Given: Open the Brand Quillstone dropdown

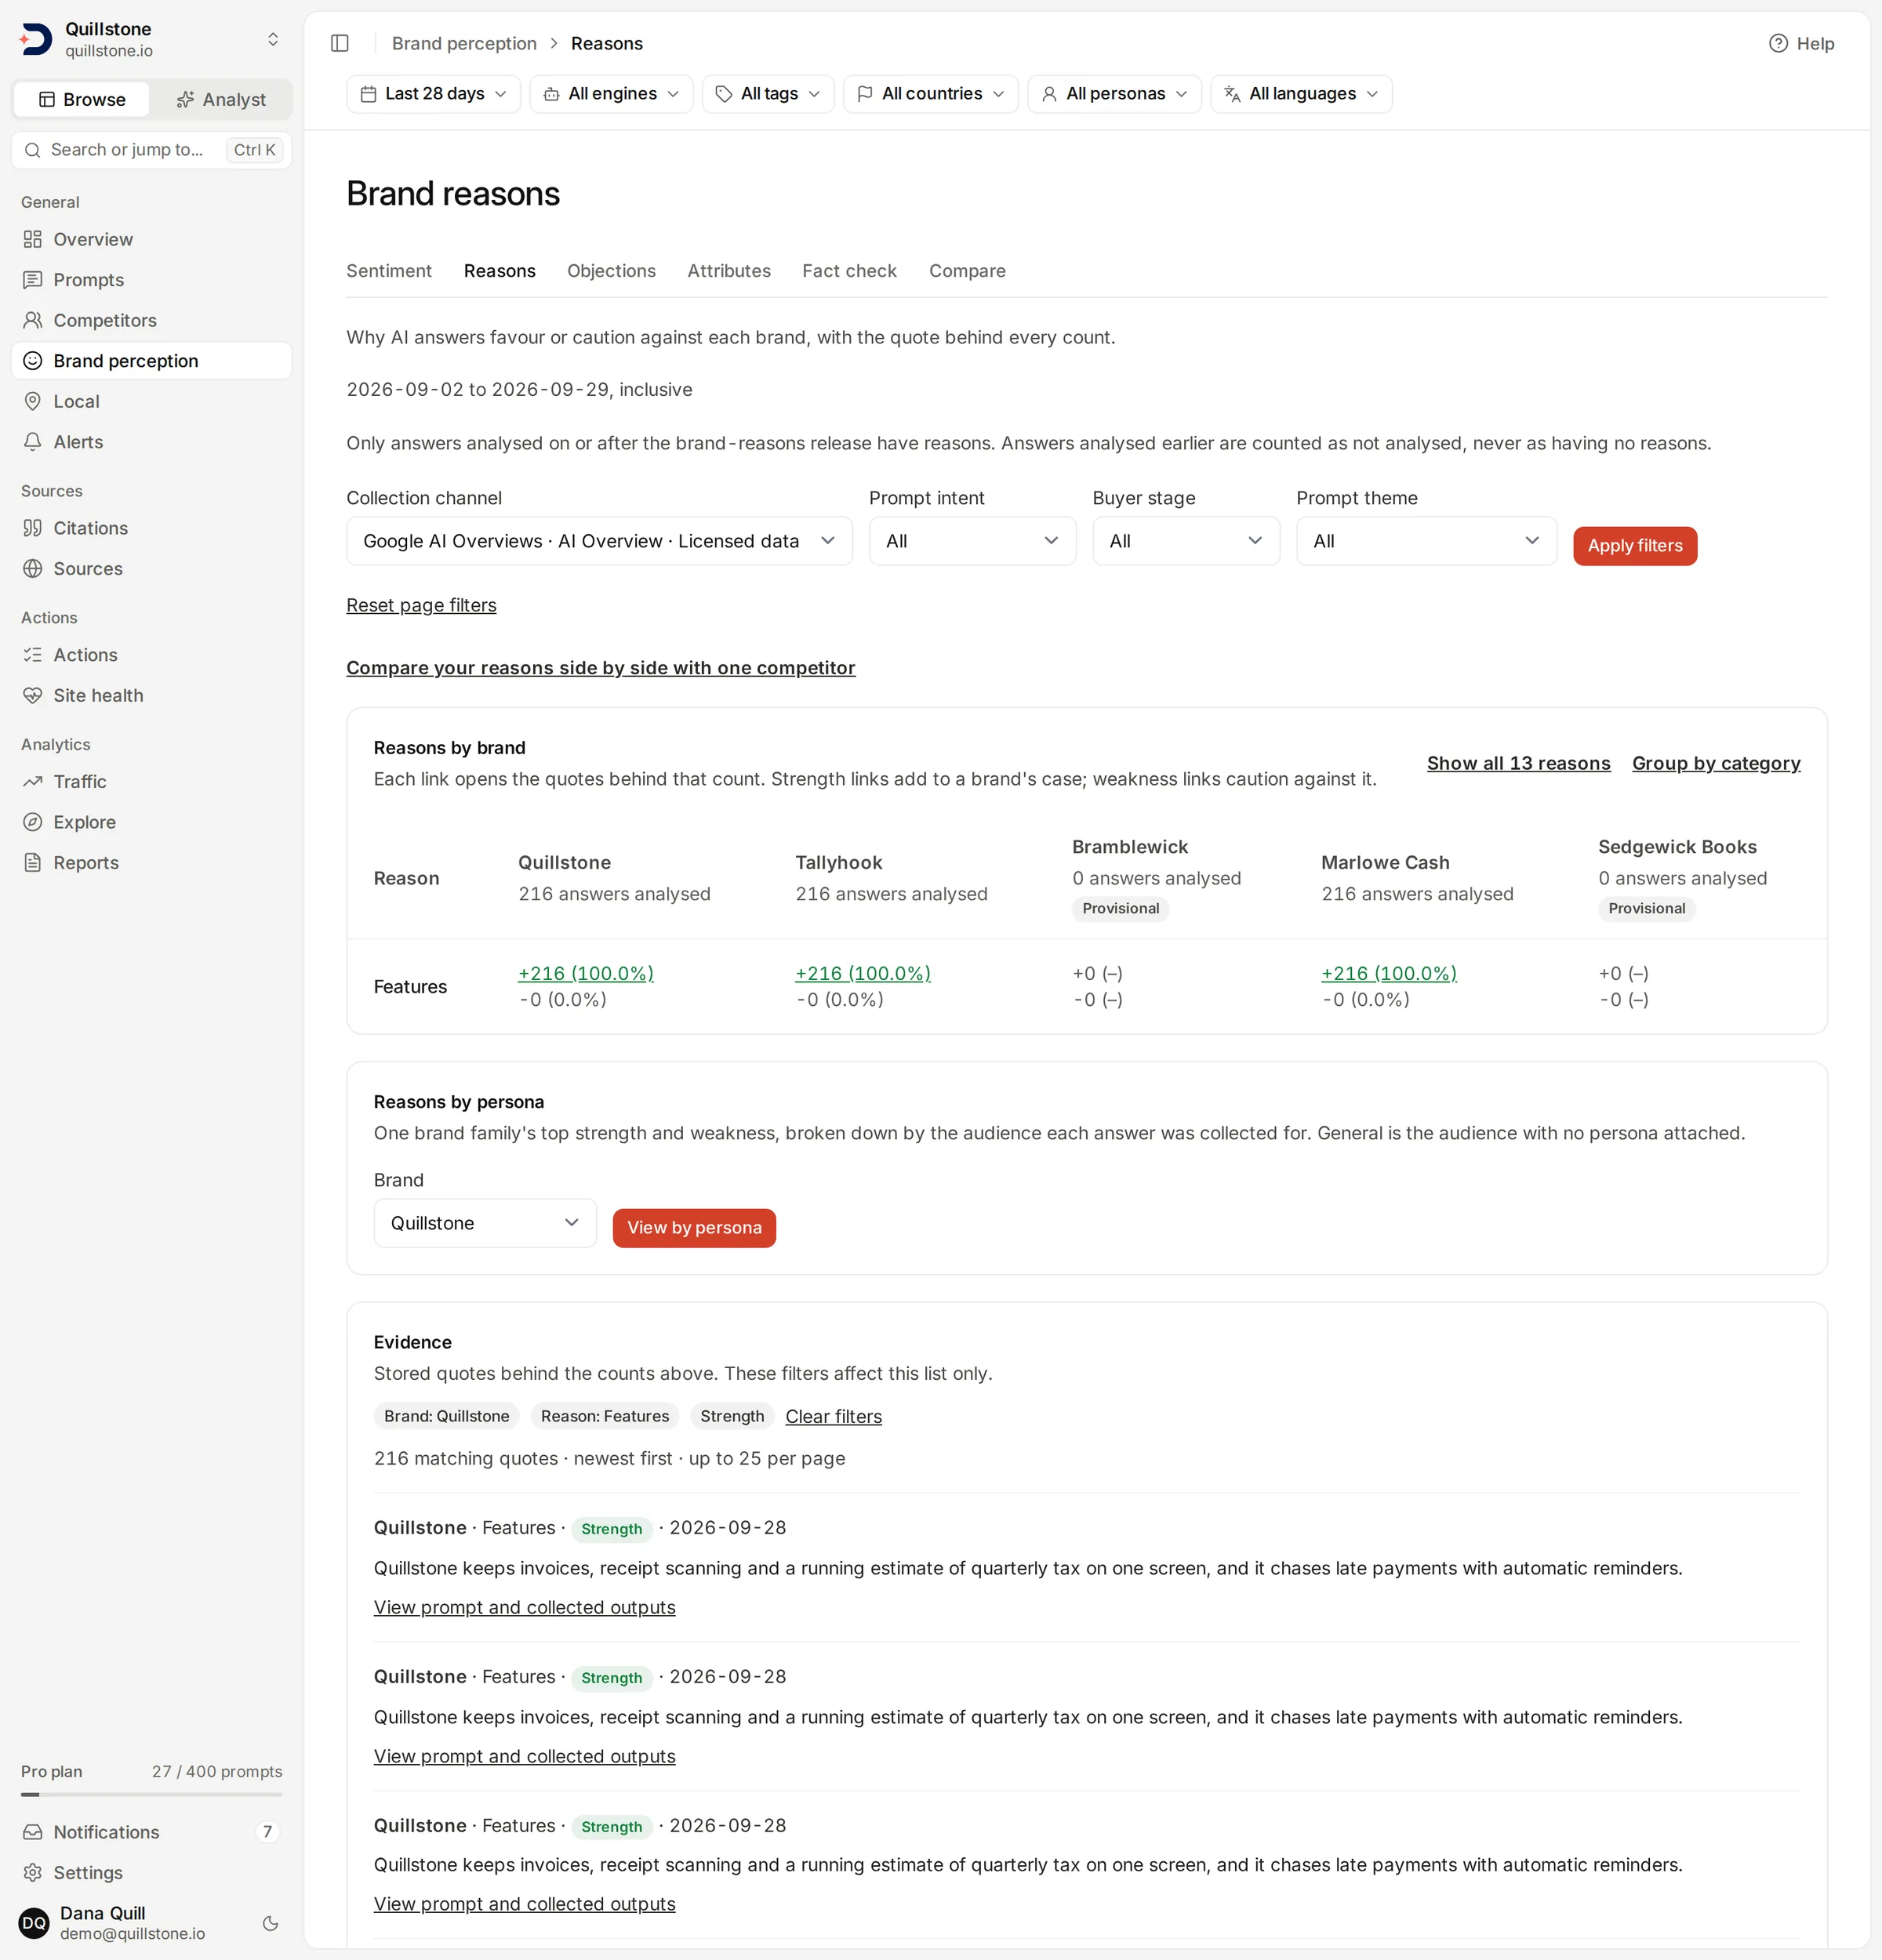Looking at the screenshot, I should click(x=485, y=1223).
